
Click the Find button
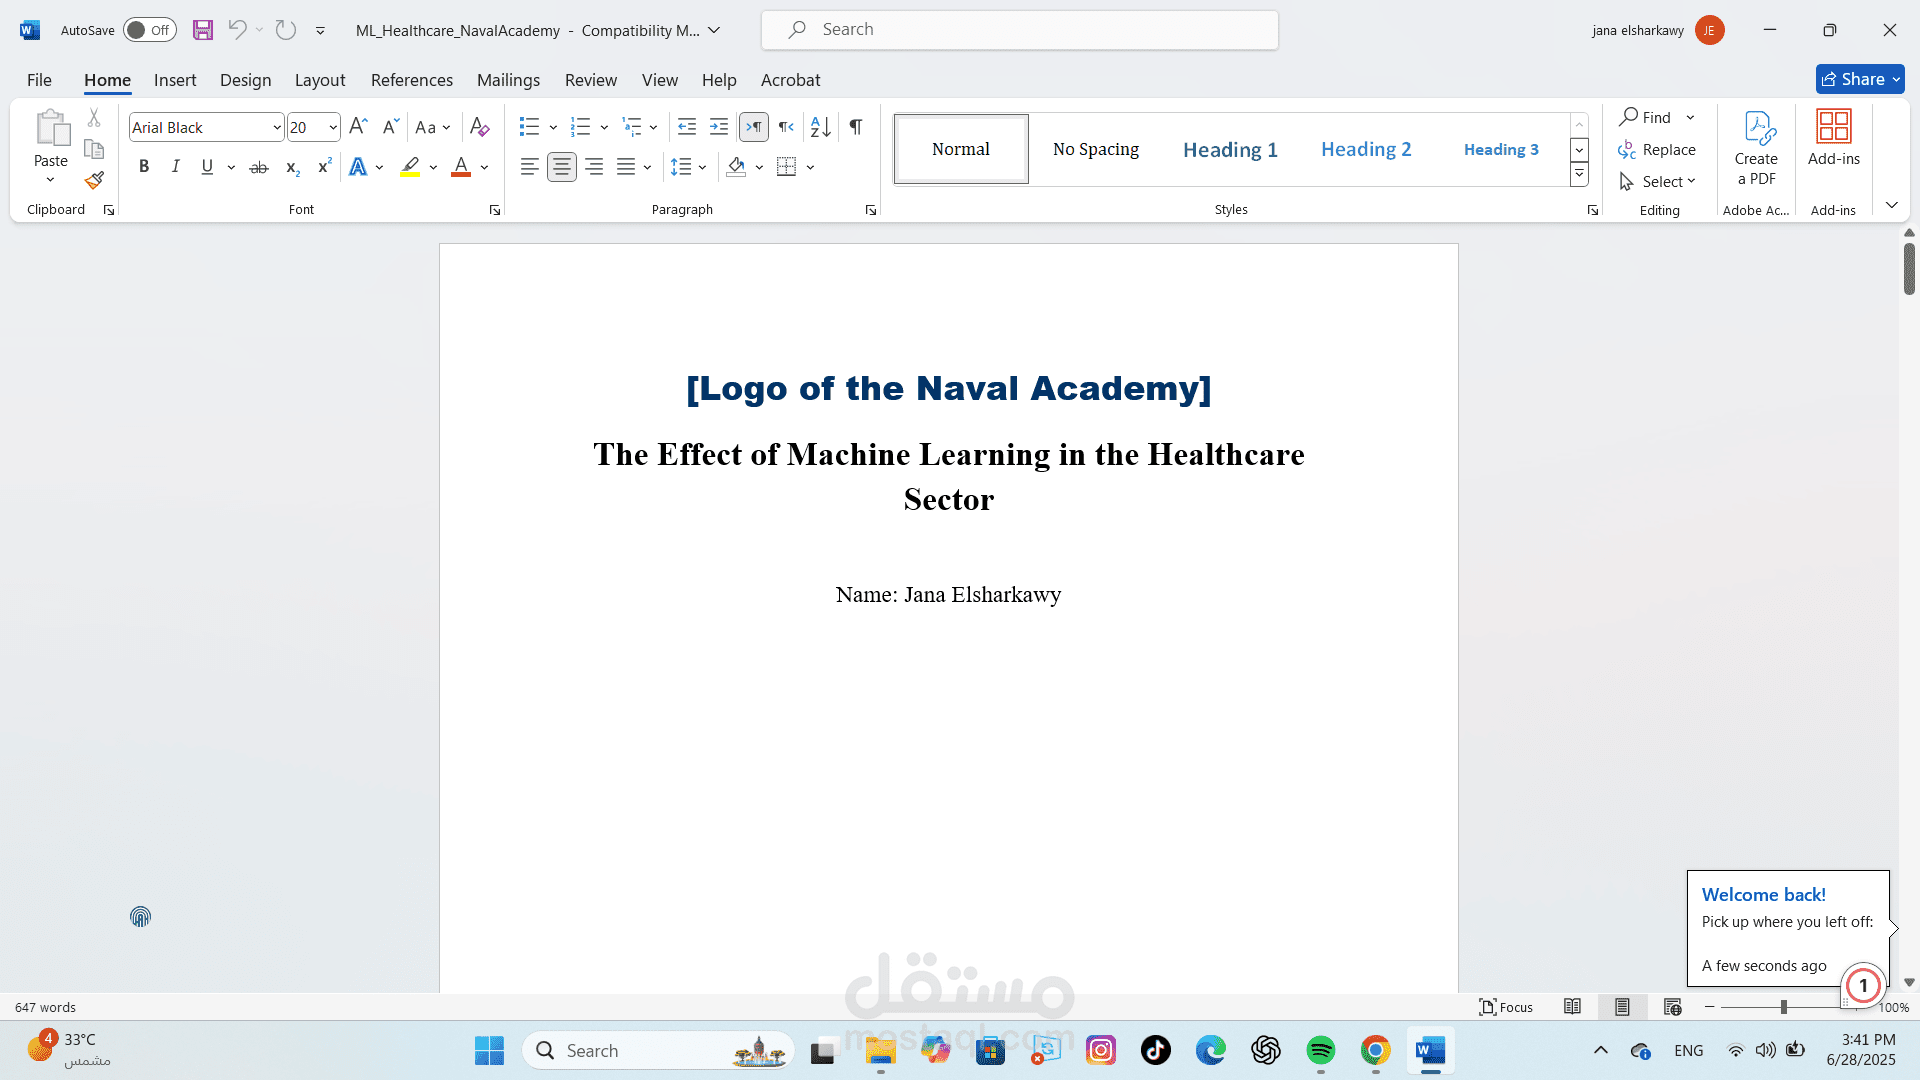coord(1646,117)
